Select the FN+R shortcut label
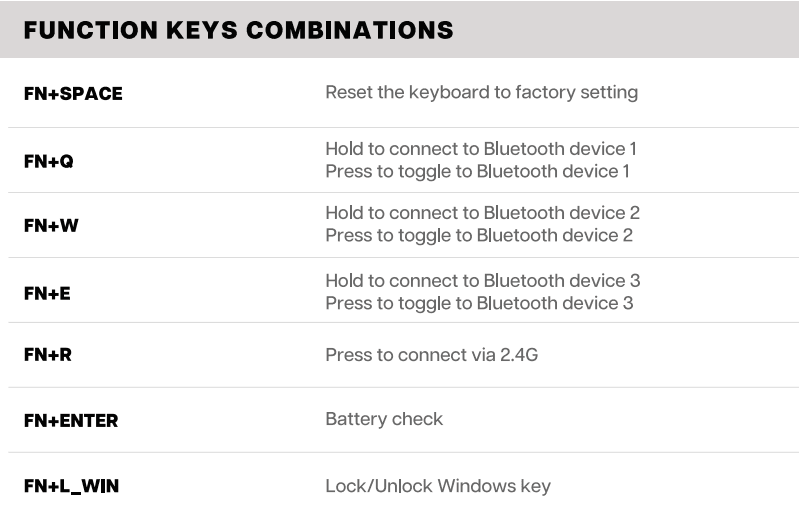Screen dimensions: 799x523 pos(48,354)
